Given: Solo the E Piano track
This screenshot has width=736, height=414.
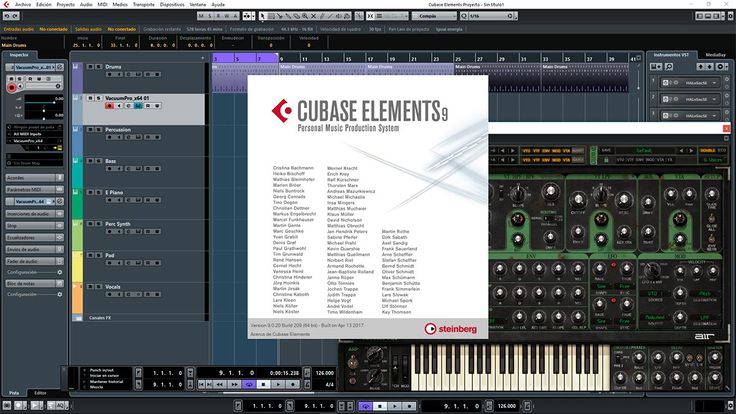Looking at the screenshot, I should (x=99, y=192).
